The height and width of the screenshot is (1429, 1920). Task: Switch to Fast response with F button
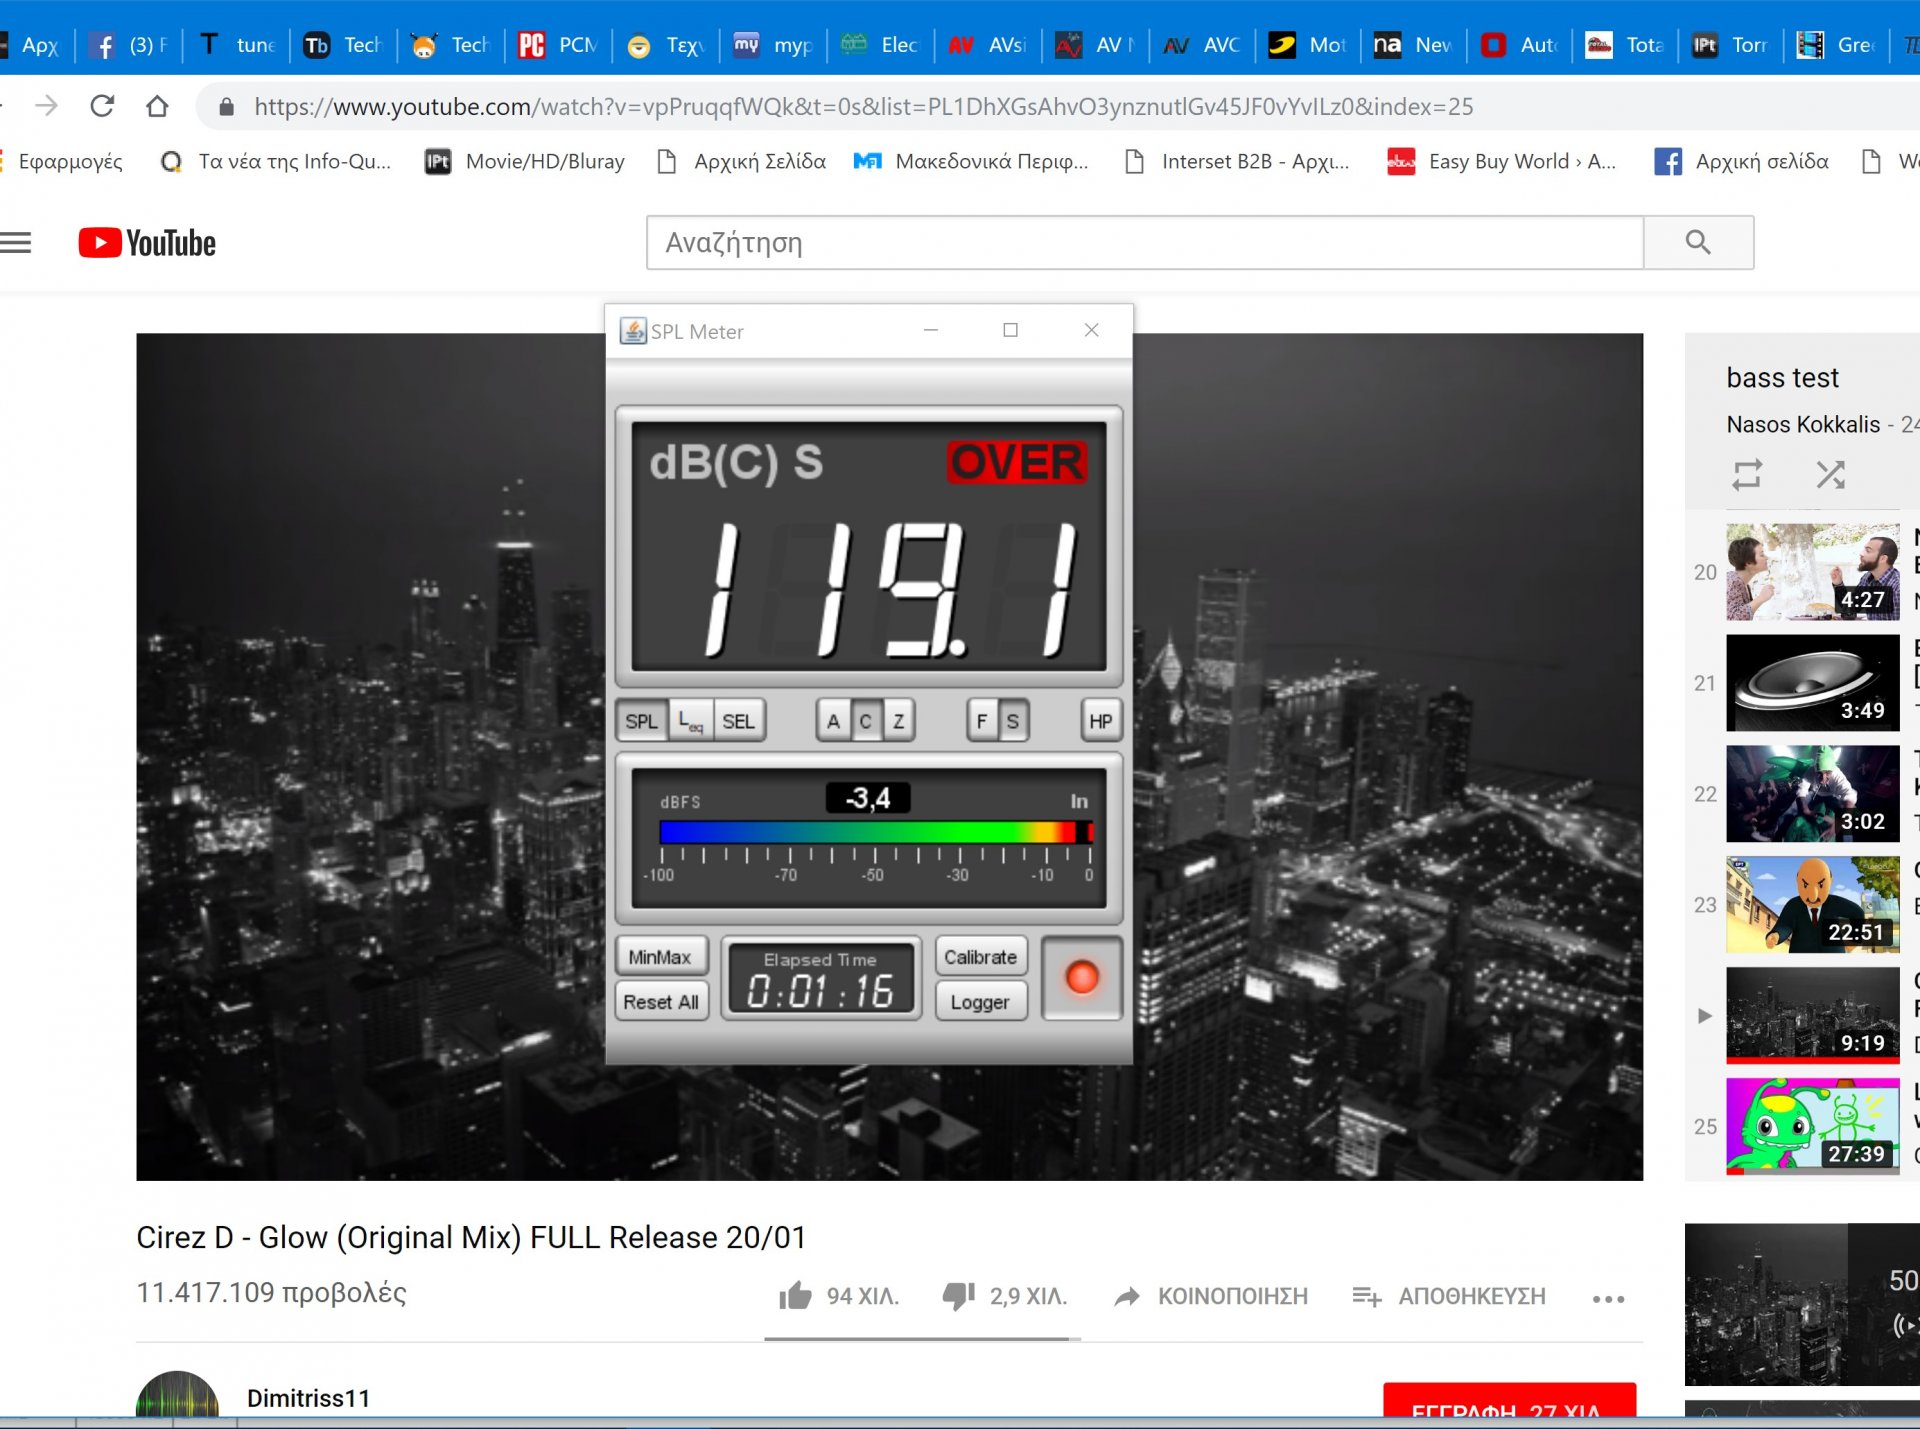tap(982, 721)
